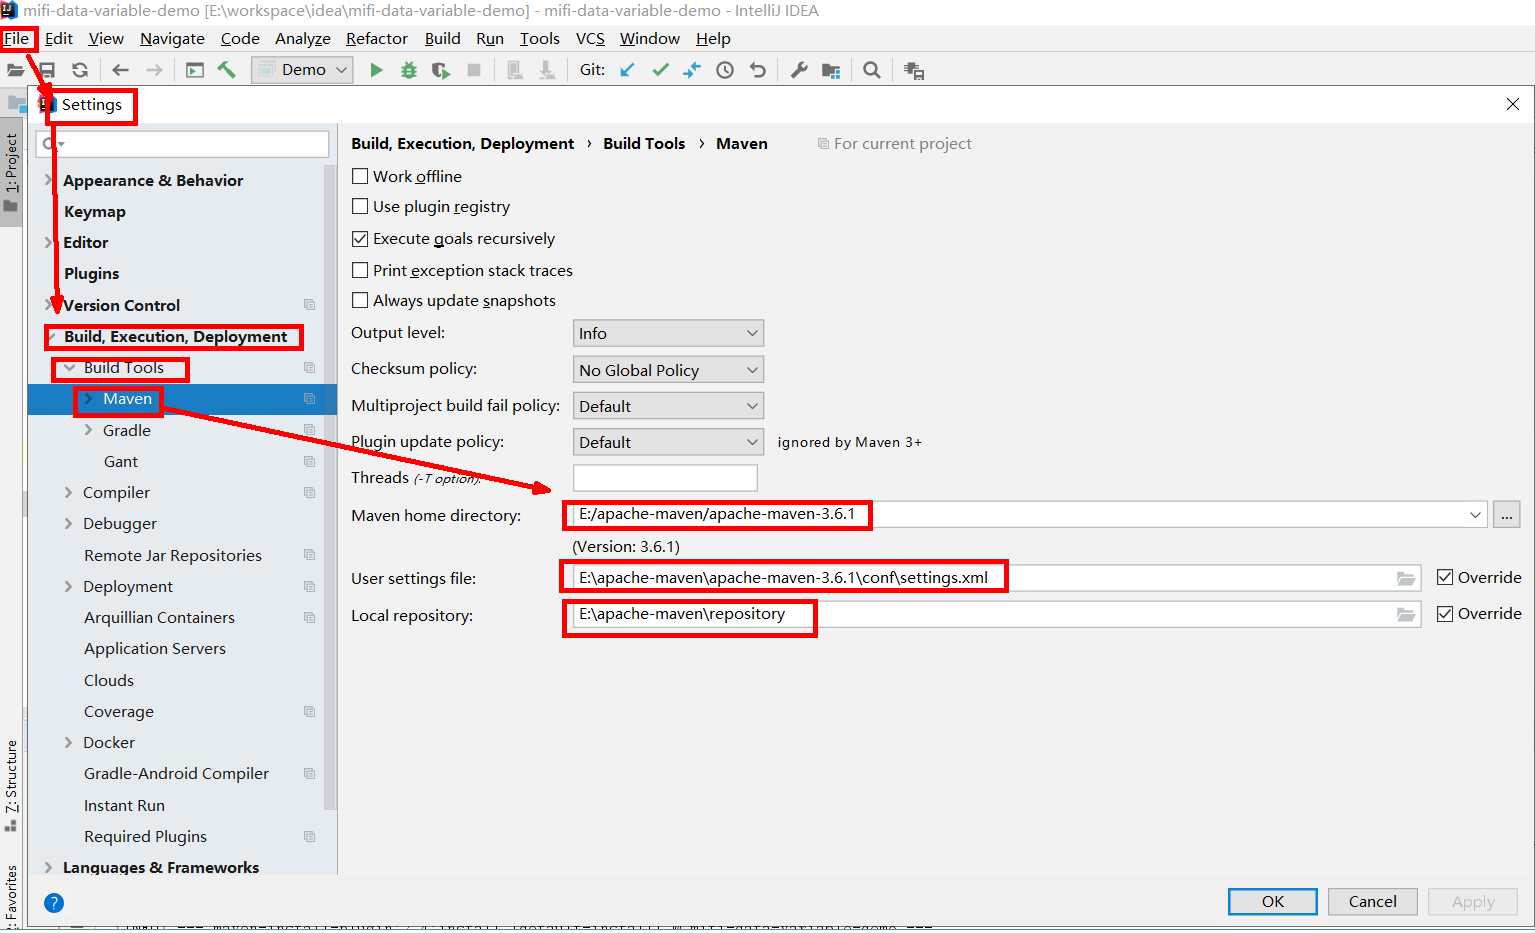This screenshot has width=1535, height=933.
Task: Click the Git Show History clock icon
Action: (x=725, y=70)
